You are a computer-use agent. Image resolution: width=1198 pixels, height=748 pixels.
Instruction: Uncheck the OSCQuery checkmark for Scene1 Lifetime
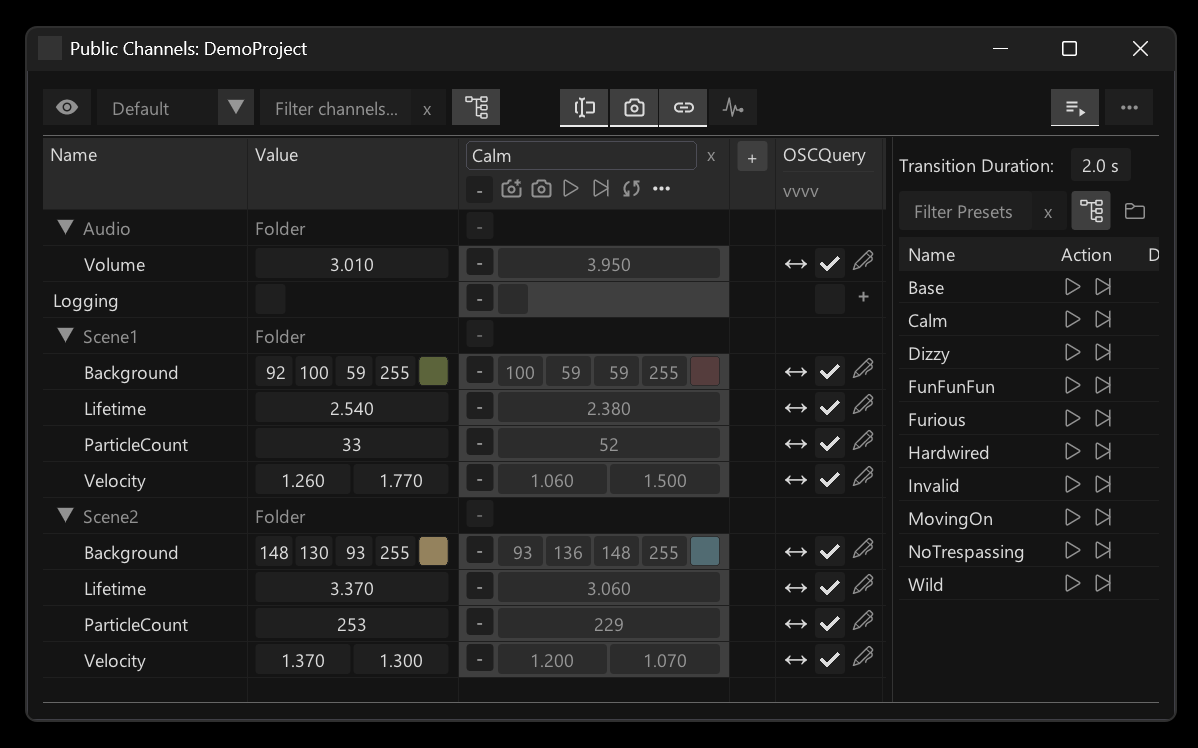point(829,408)
